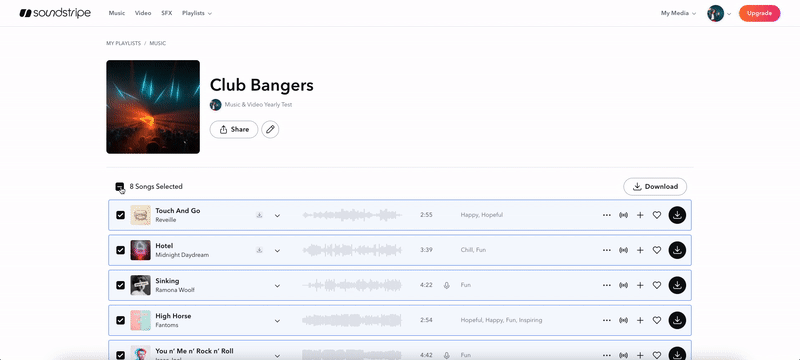Download all selected songs
This screenshot has width=800, height=360.
(655, 187)
